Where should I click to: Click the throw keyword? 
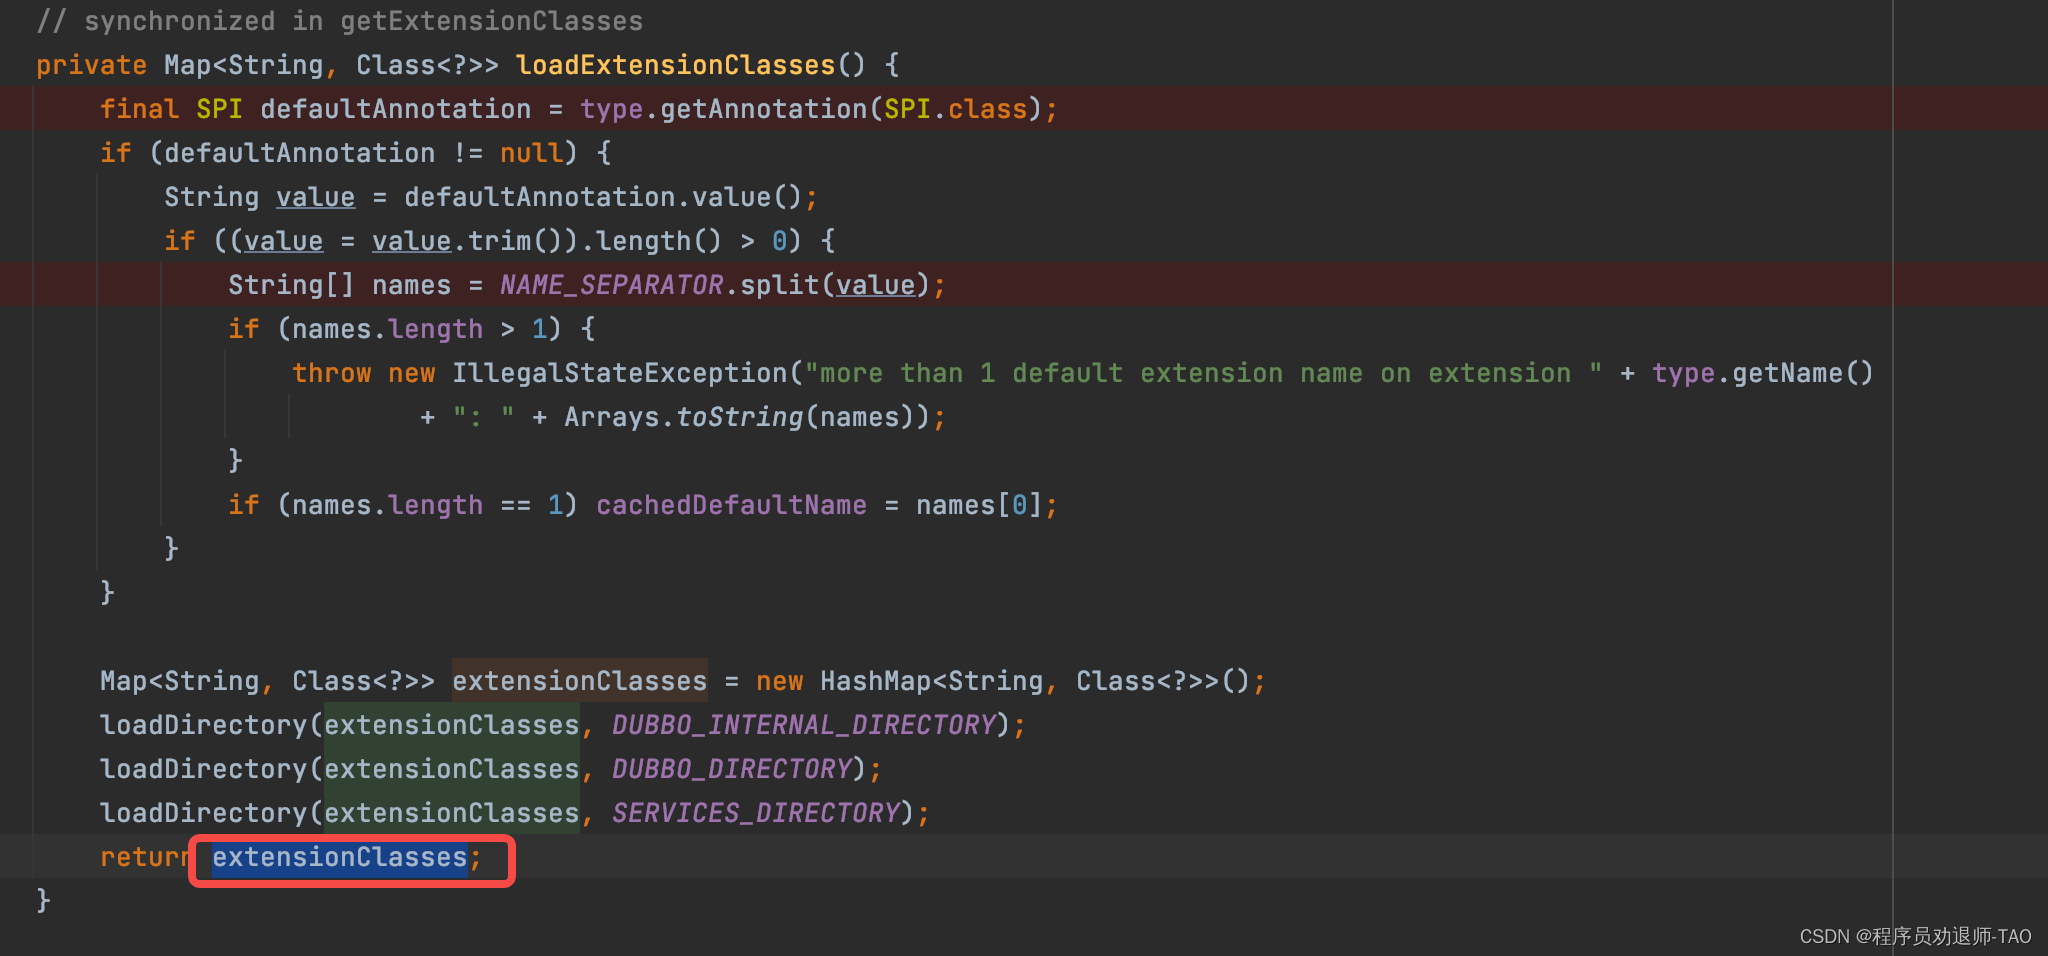pos(331,373)
